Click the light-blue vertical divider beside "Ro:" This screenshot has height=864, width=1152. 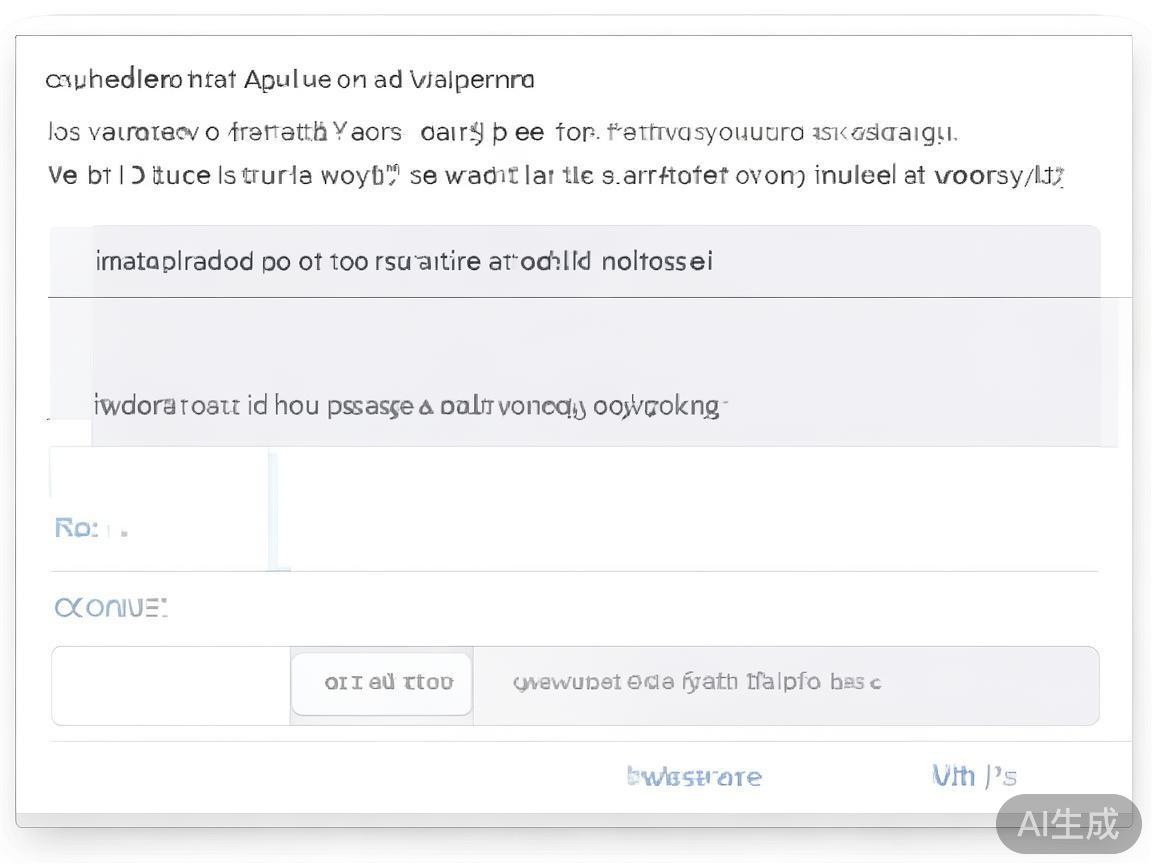coord(273,510)
